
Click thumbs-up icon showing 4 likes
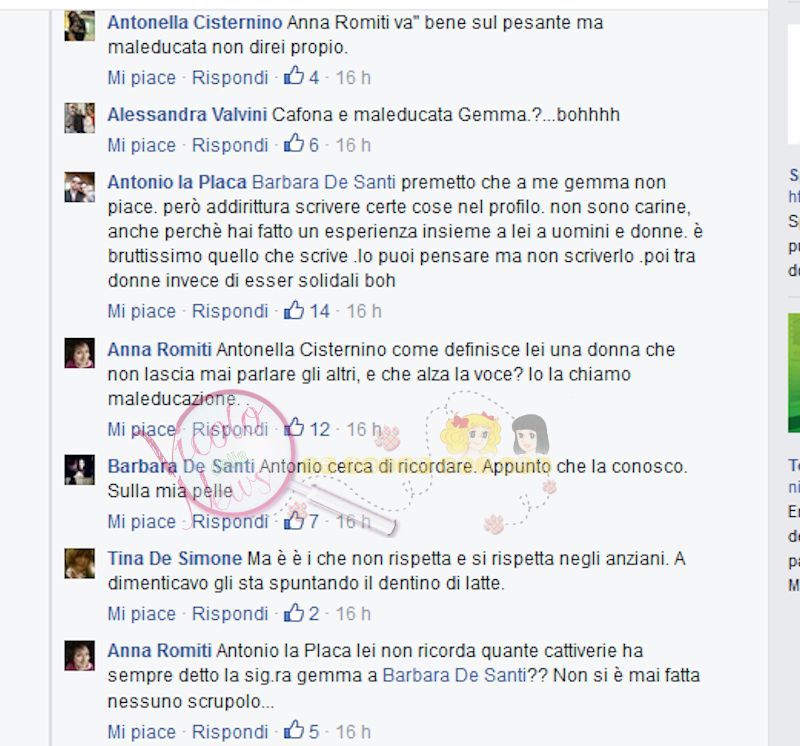point(294,76)
